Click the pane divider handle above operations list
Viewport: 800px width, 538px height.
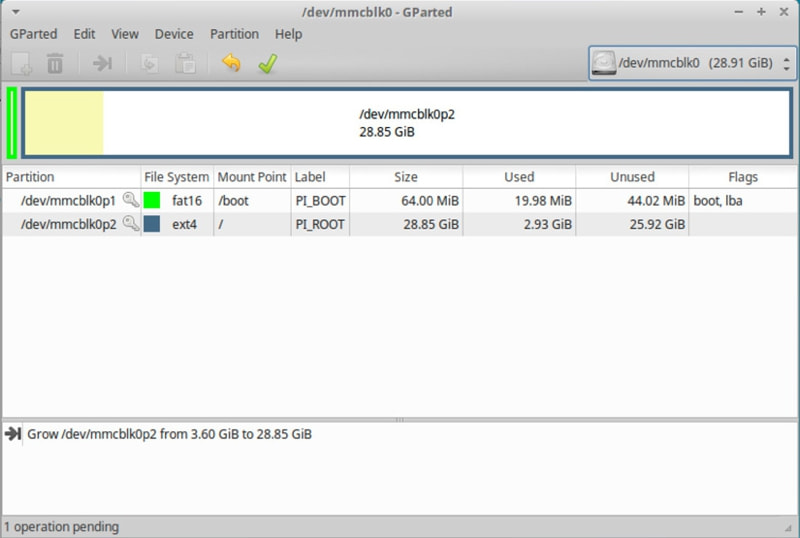(400, 420)
